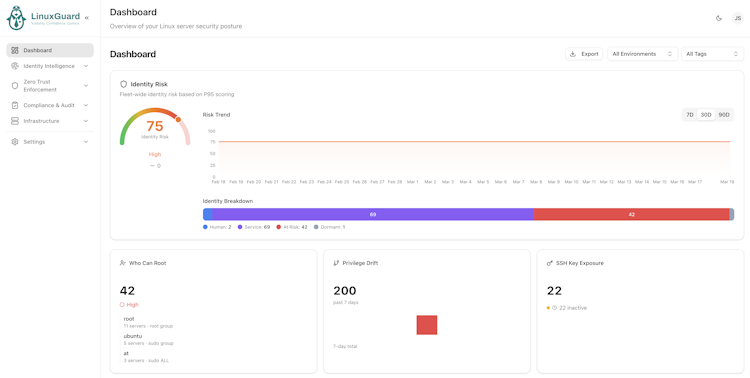Expand Identity Intelligence menu chevron
This screenshot has height=378, width=750.
tap(86, 66)
